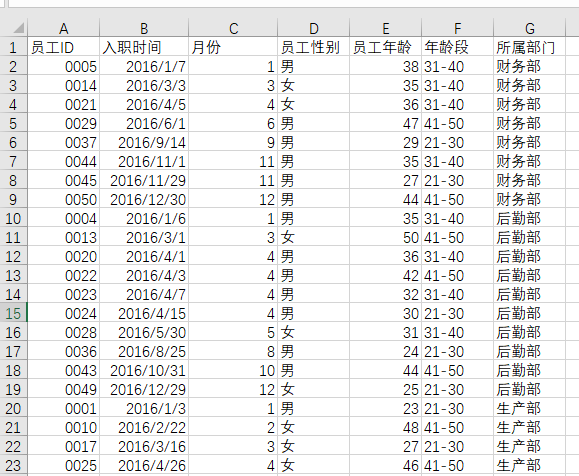Select row 1 header
The image size is (579, 476).
[x=13, y=48]
